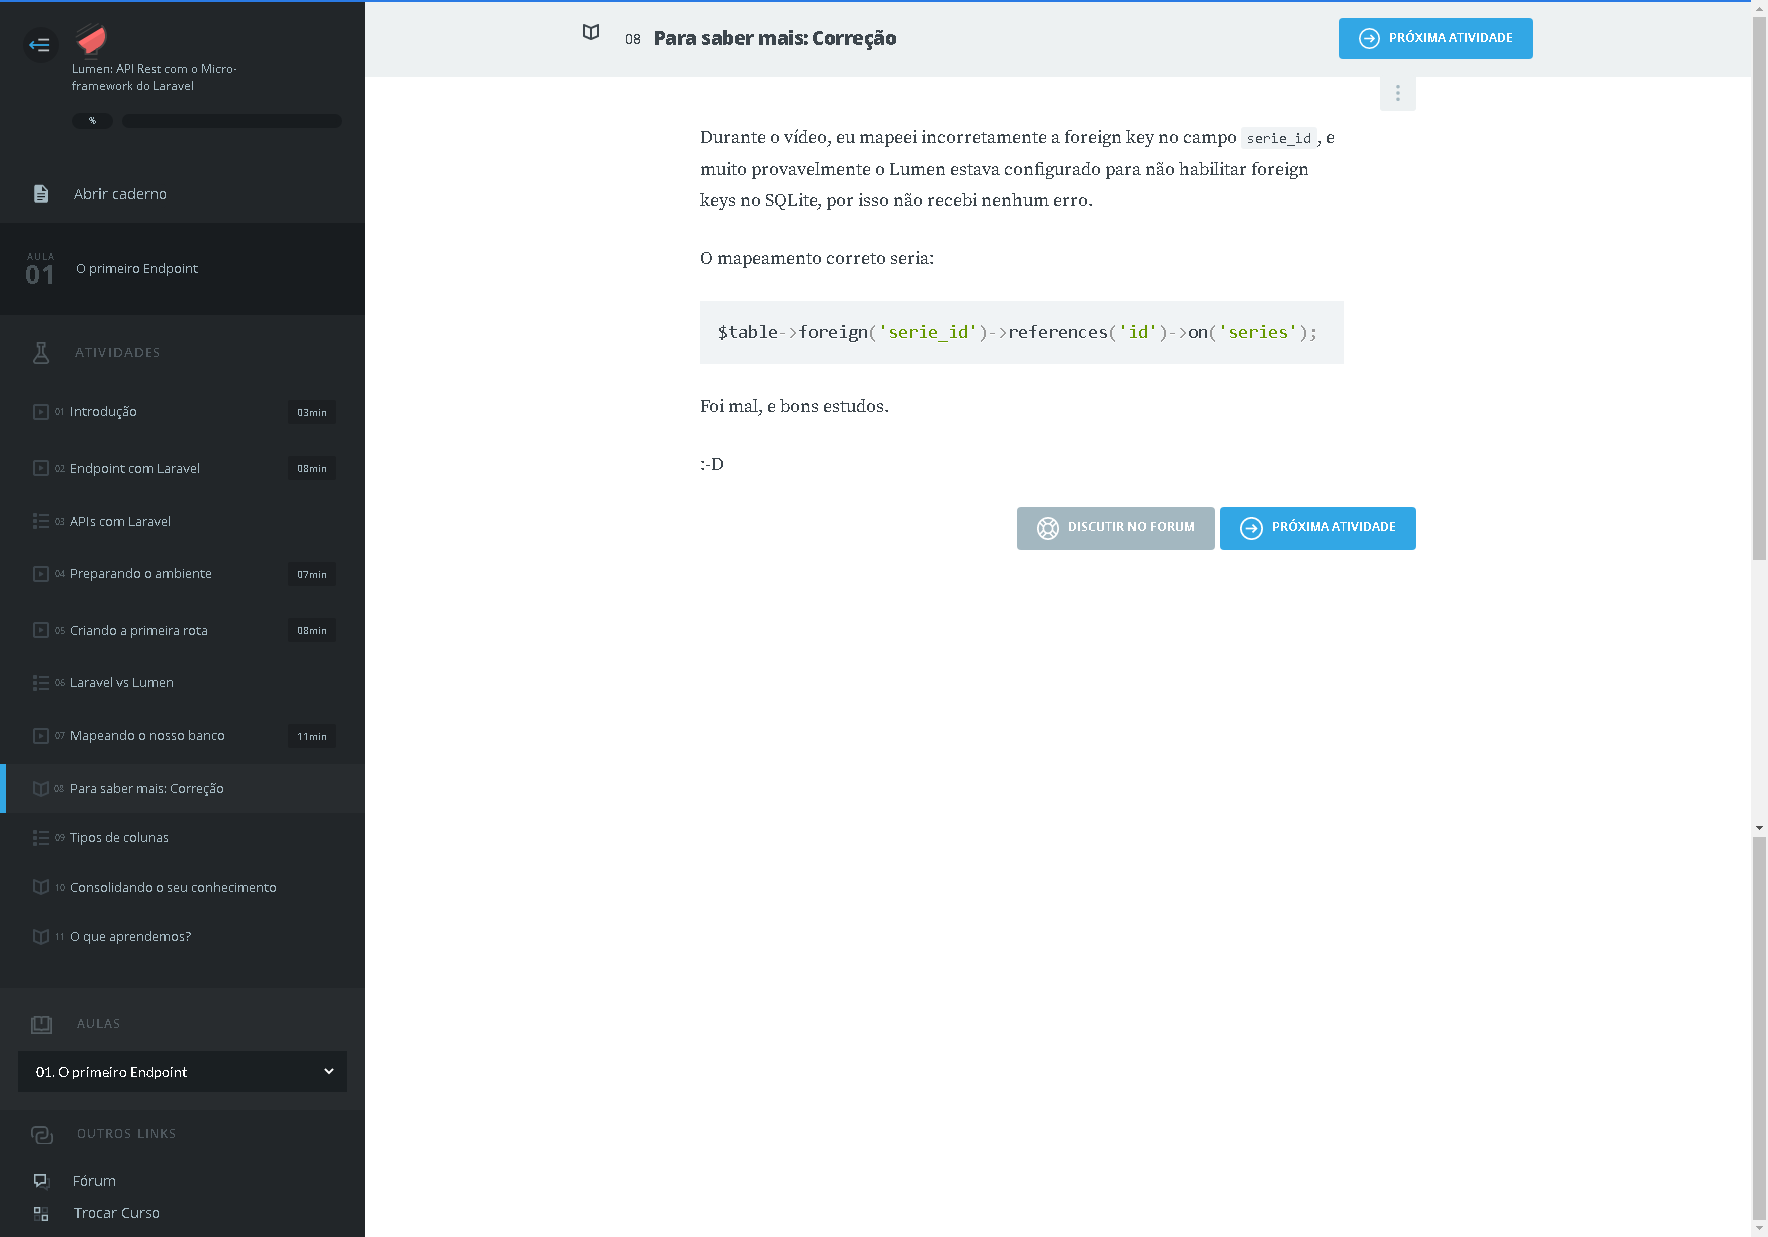
Task: Go to Mapeando o nosso banco
Action: click(x=147, y=736)
